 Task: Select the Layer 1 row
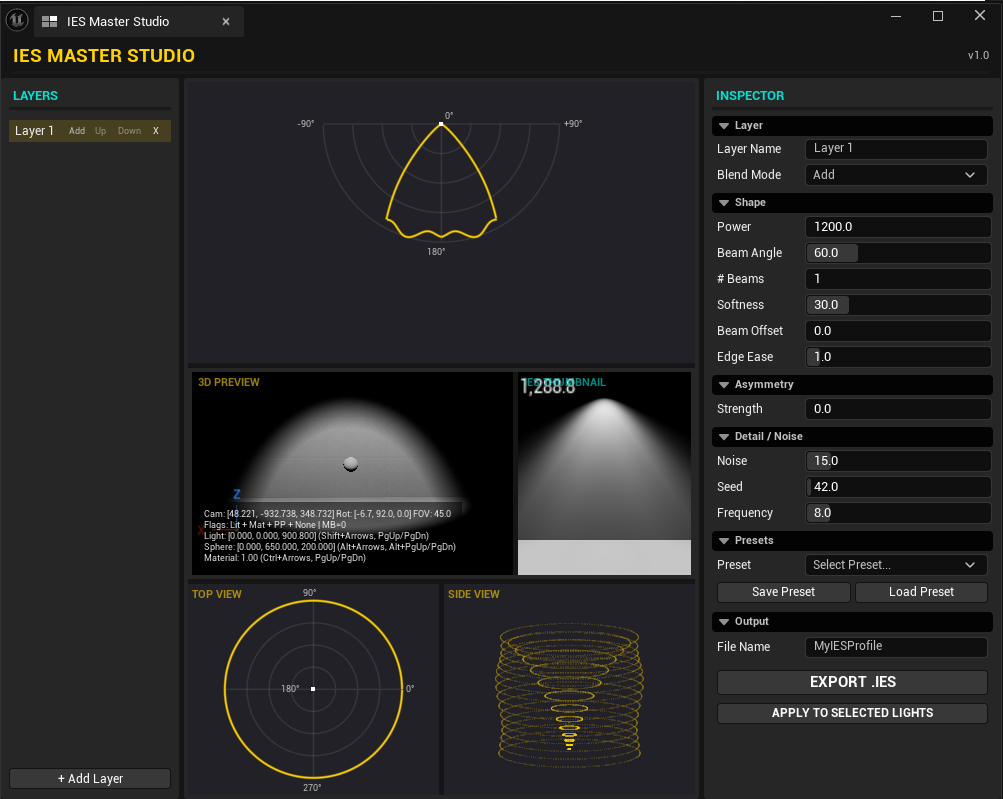coord(90,131)
